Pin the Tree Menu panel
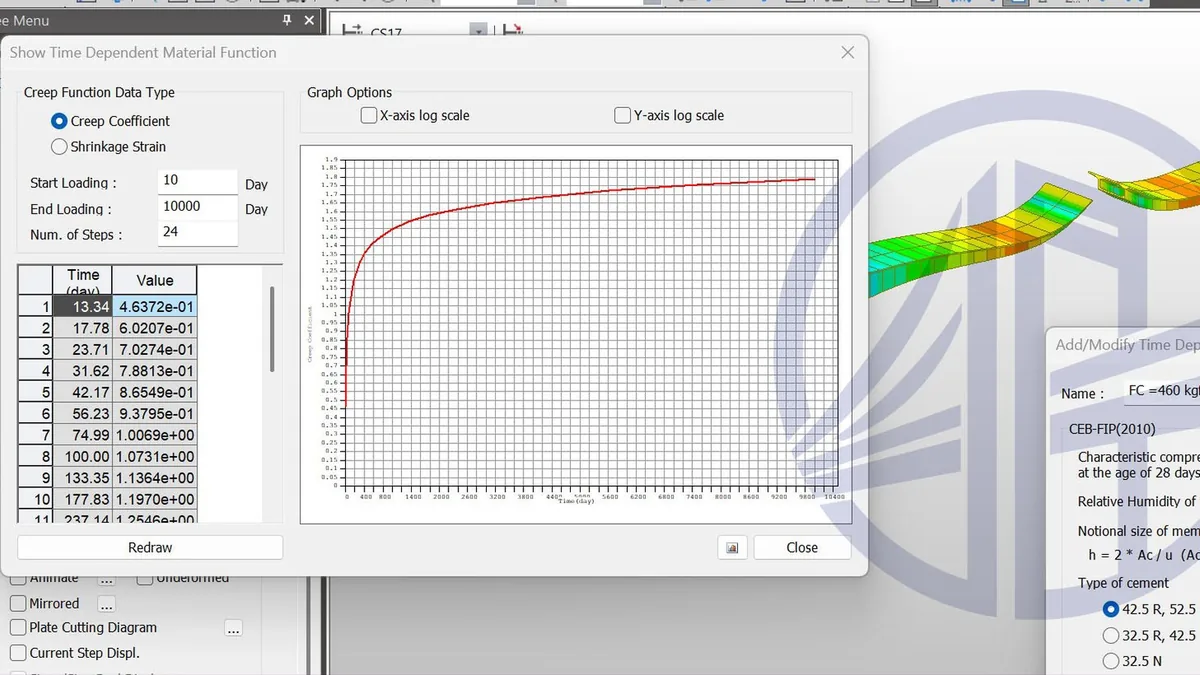 [287, 20]
